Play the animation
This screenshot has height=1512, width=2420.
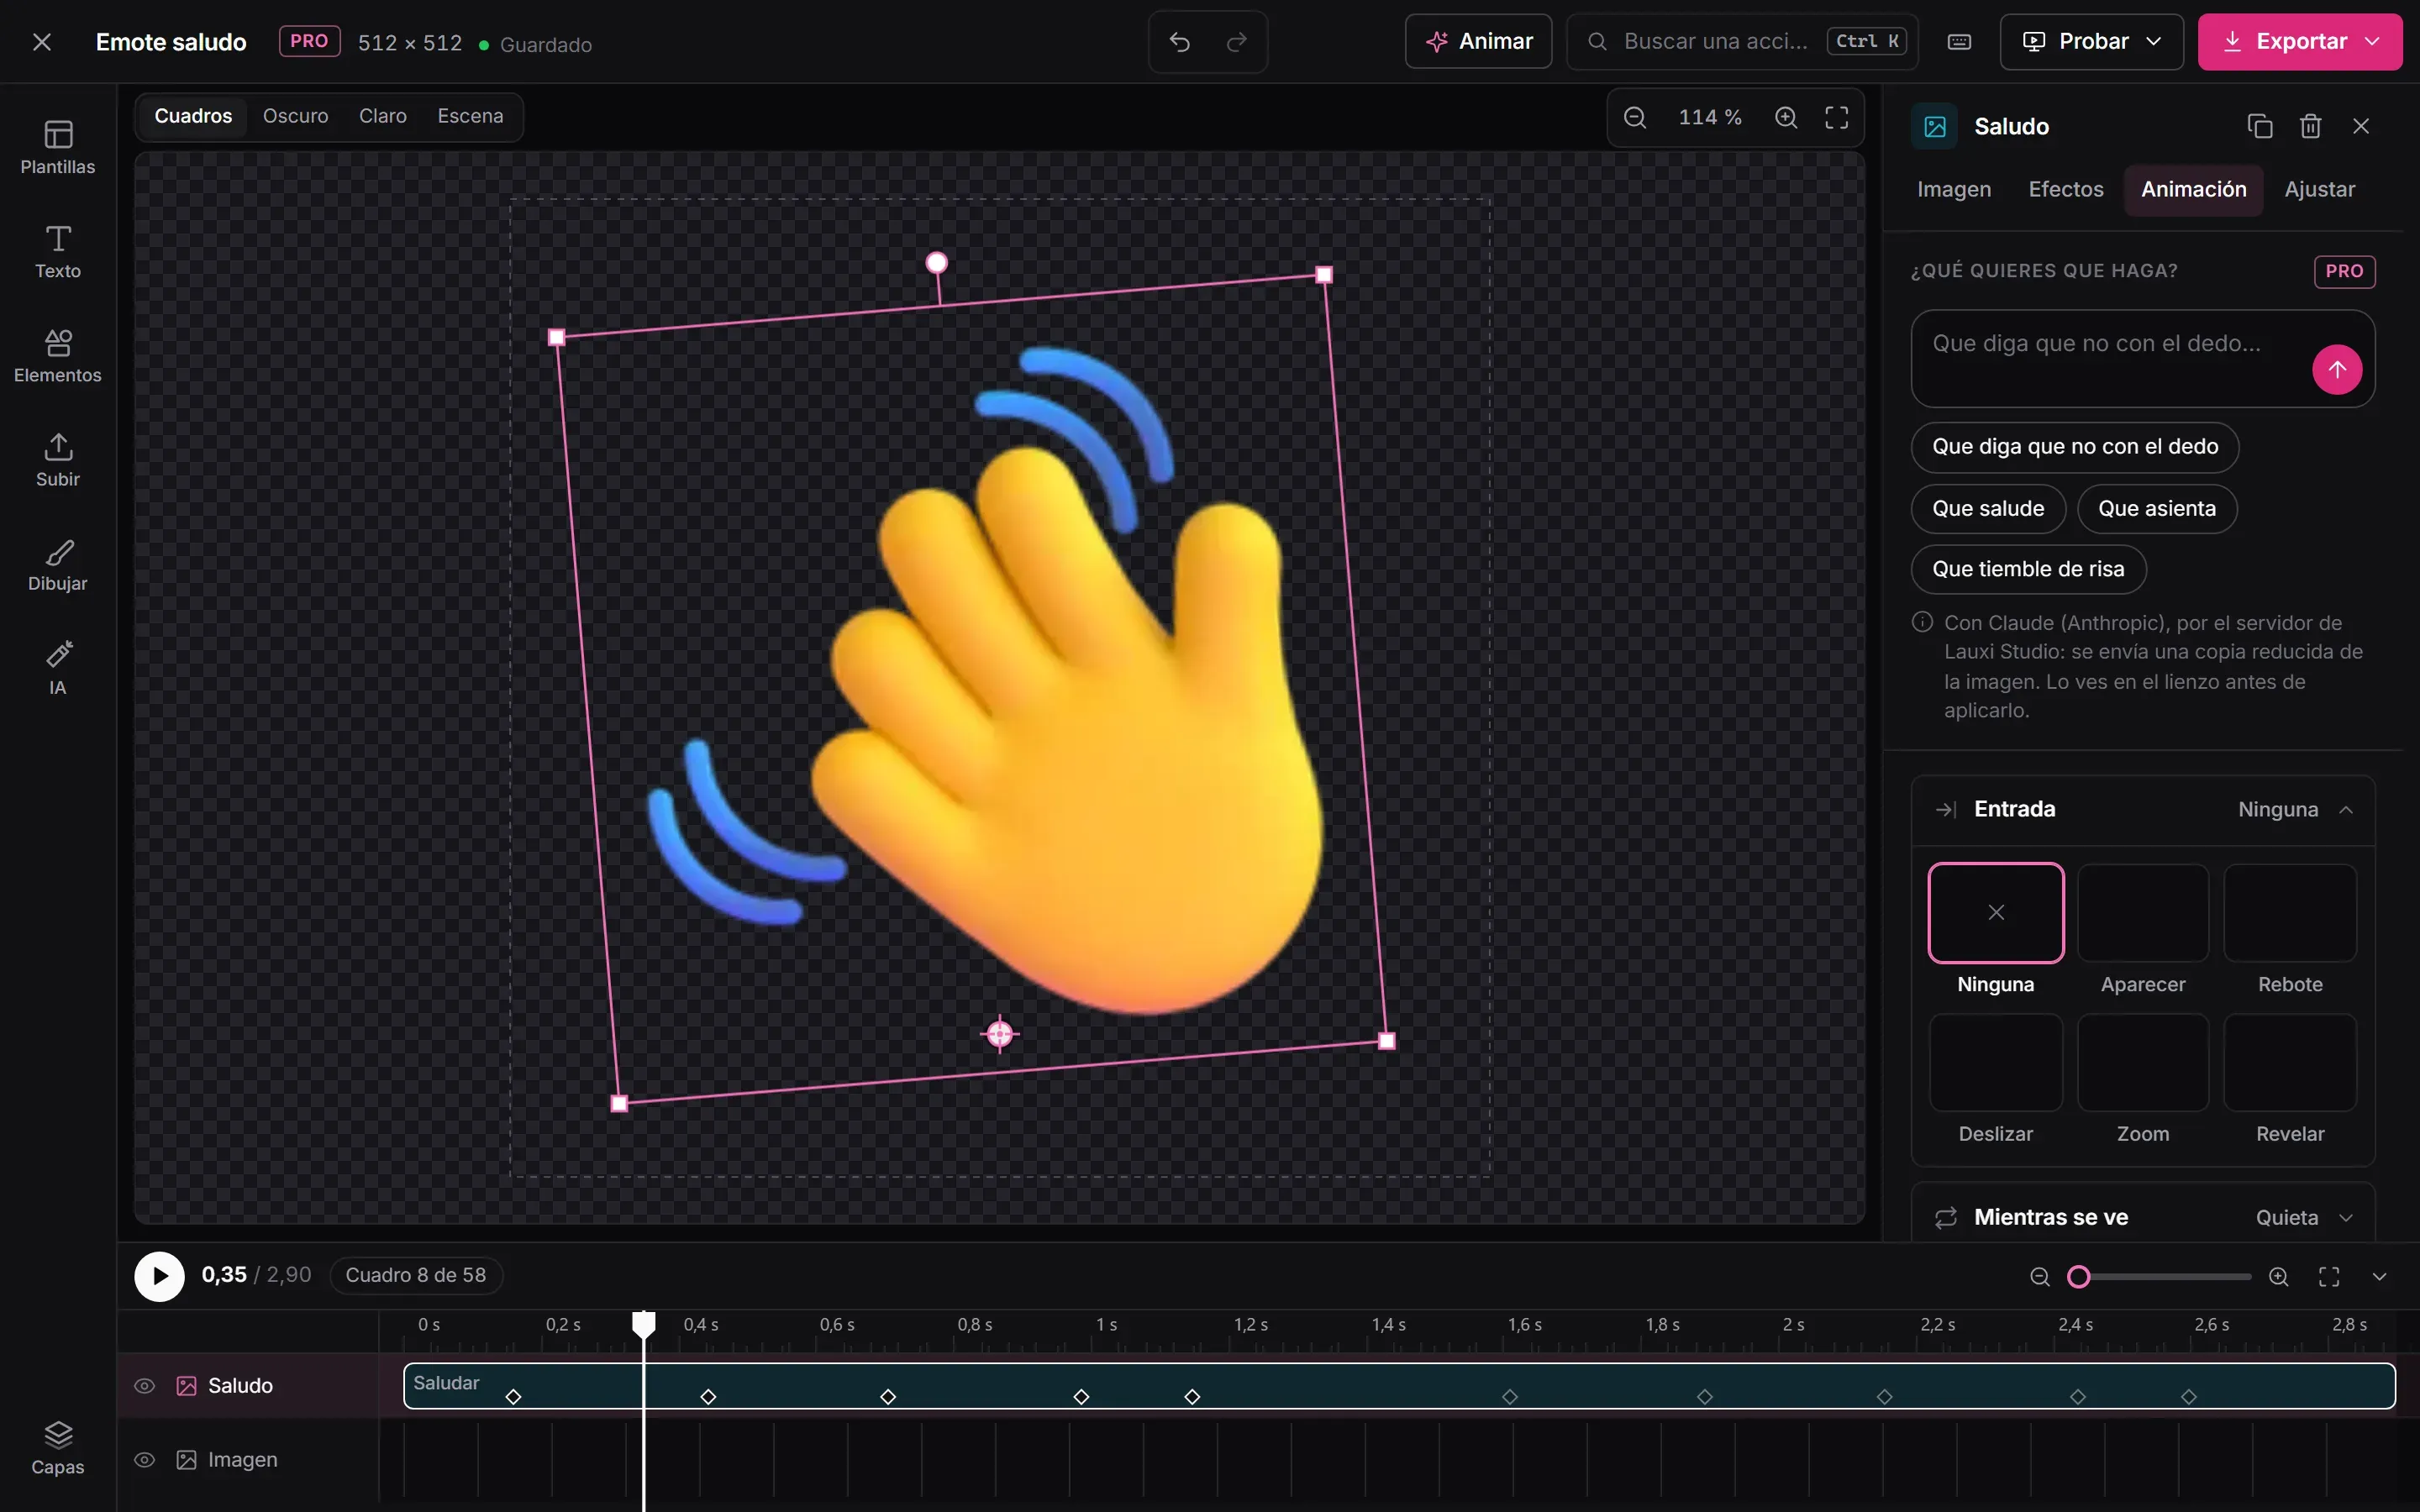pyautogui.click(x=160, y=1276)
